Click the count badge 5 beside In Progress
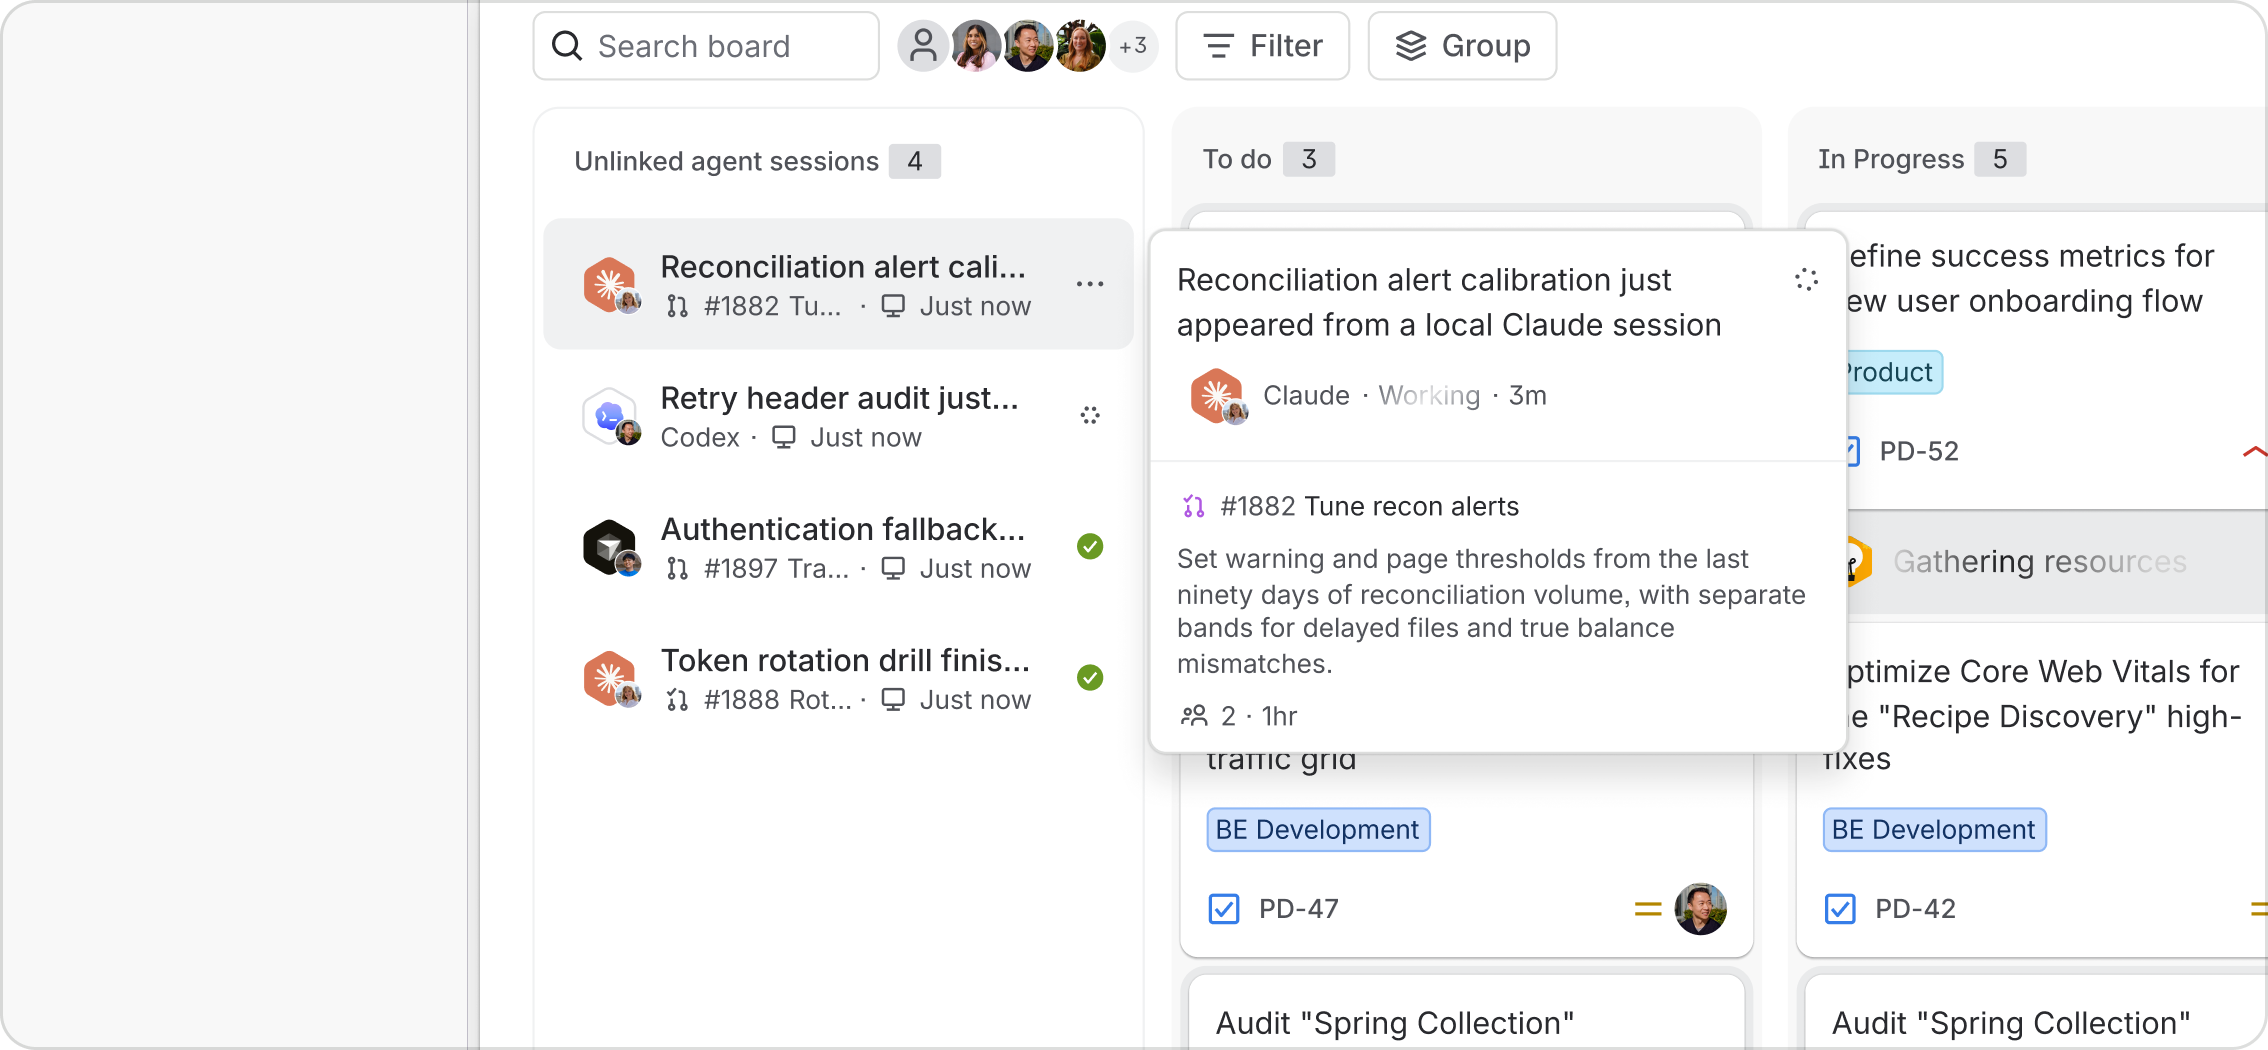Image resolution: width=2268 pixels, height=1050 pixels. pyautogui.click(x=2000, y=159)
